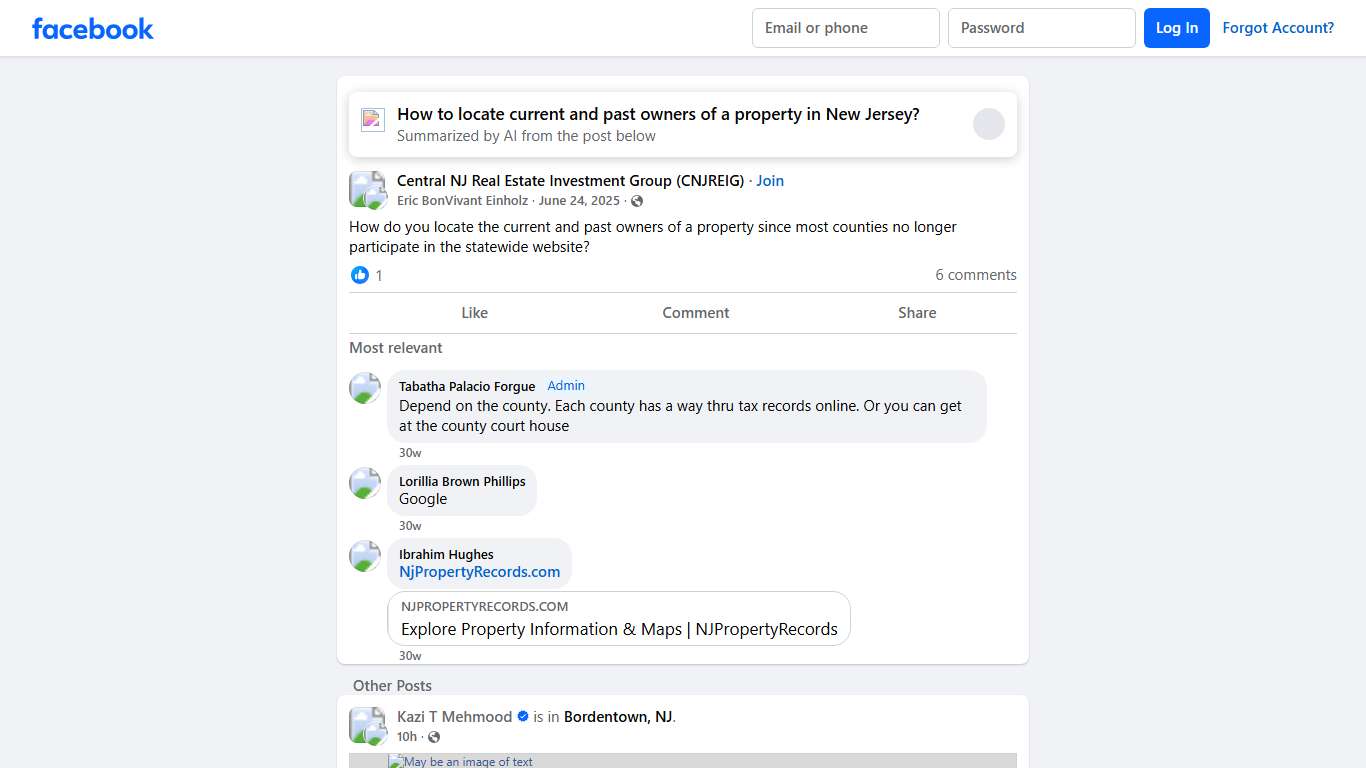Viewport: 1366px width, 768px height.
Task: Open Lorillia Brown Phillips' profile picture
Action: click(x=365, y=483)
